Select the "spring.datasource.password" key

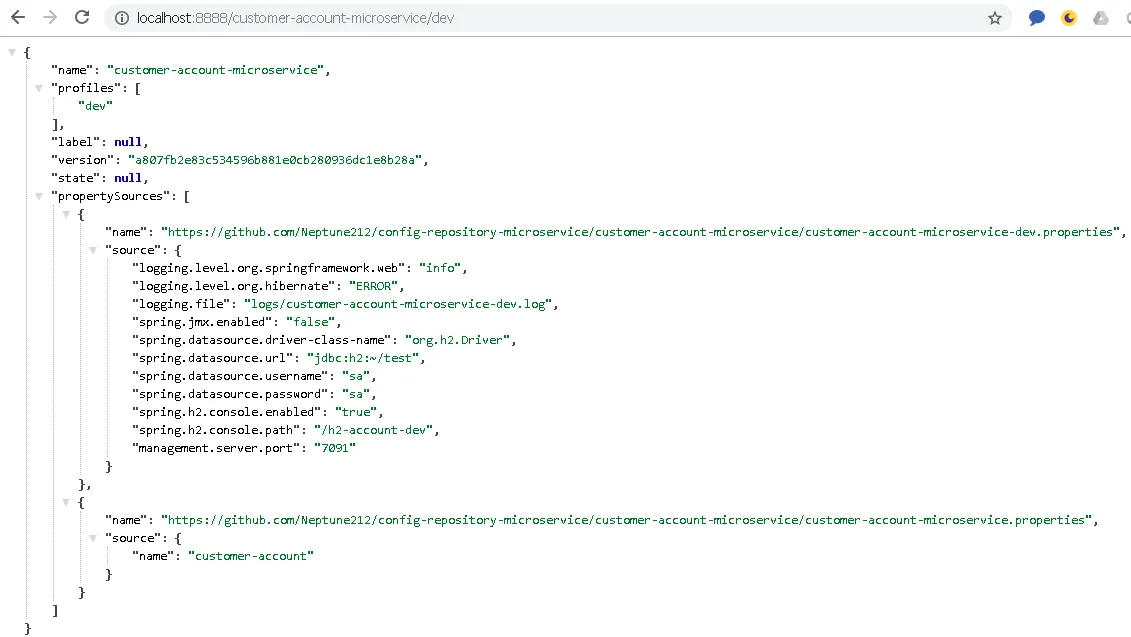pyautogui.click(x=230, y=395)
